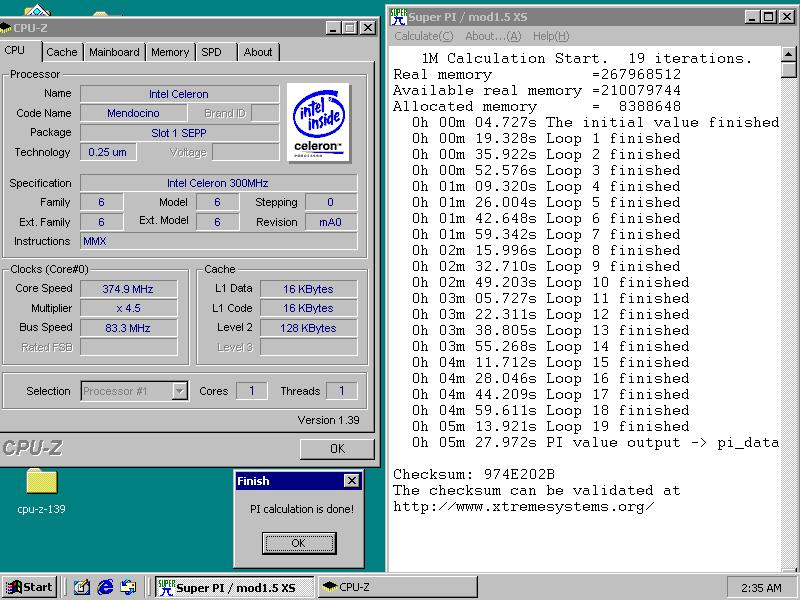The width and height of the screenshot is (800, 600).
Task: Click the Version 1.39 text in CPU-Z
Action: [x=329, y=420]
